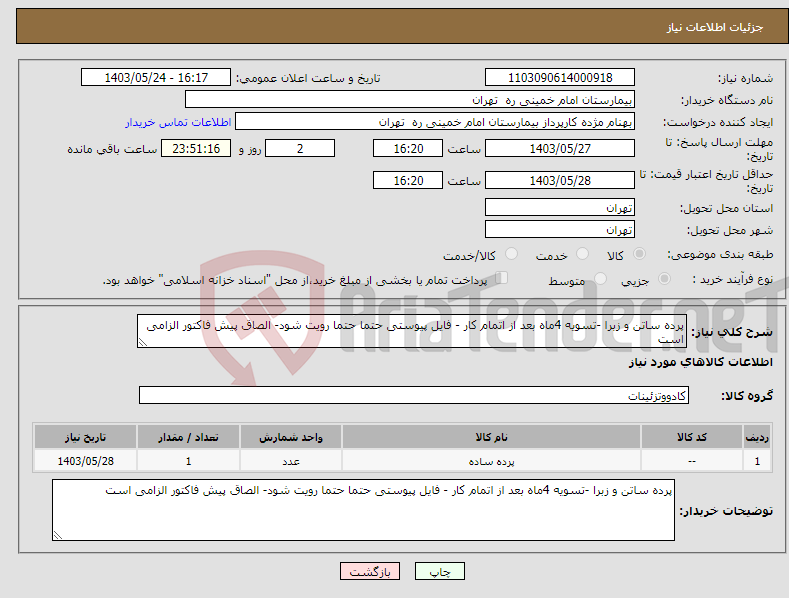Select the جزیی purchase type radio

point(664,278)
